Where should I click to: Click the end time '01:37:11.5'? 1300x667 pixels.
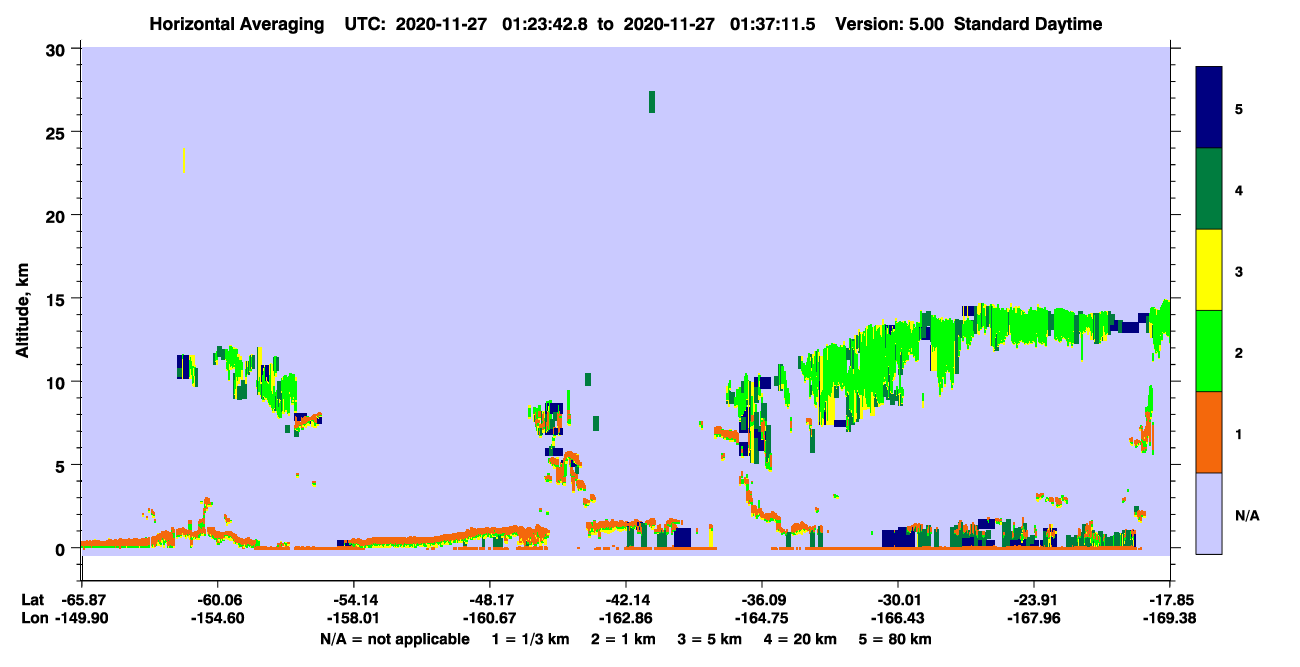point(774,25)
